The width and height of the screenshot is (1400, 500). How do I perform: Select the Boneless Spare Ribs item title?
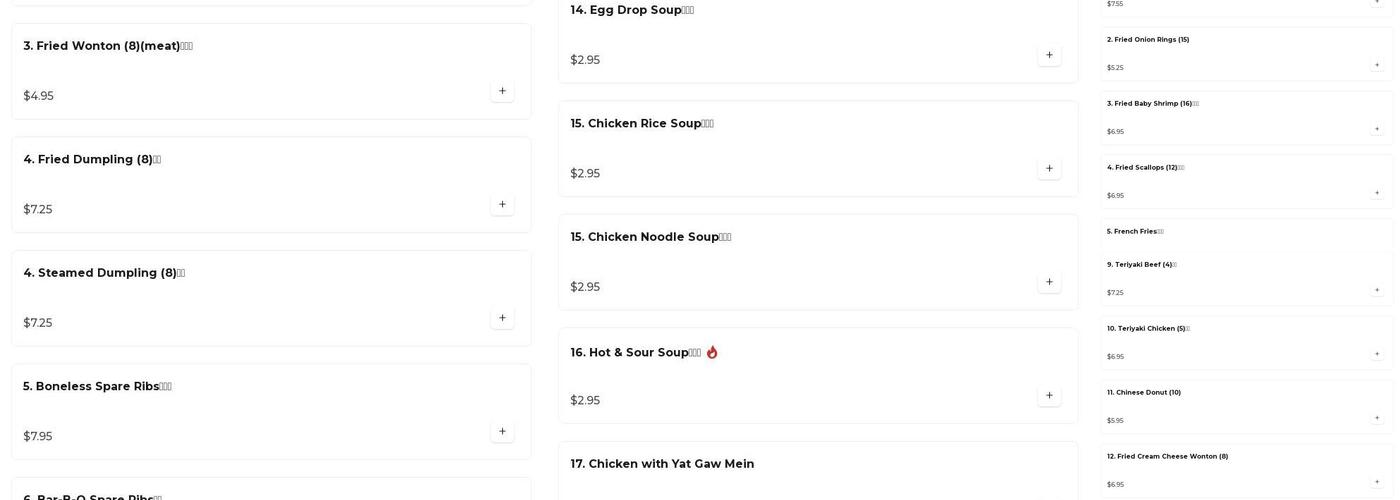[97, 387]
